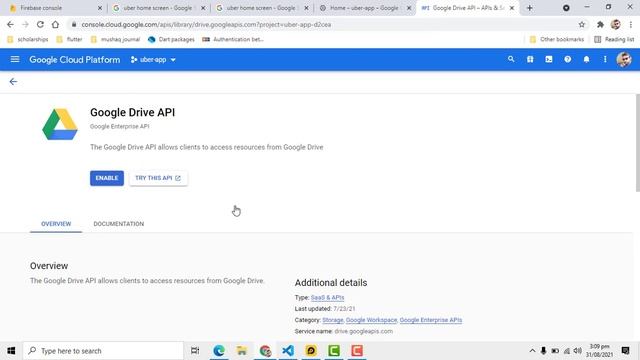Viewport: 640px width, 360px height.
Task: Open the Cloud Platform search icon
Action: [x=511, y=60]
